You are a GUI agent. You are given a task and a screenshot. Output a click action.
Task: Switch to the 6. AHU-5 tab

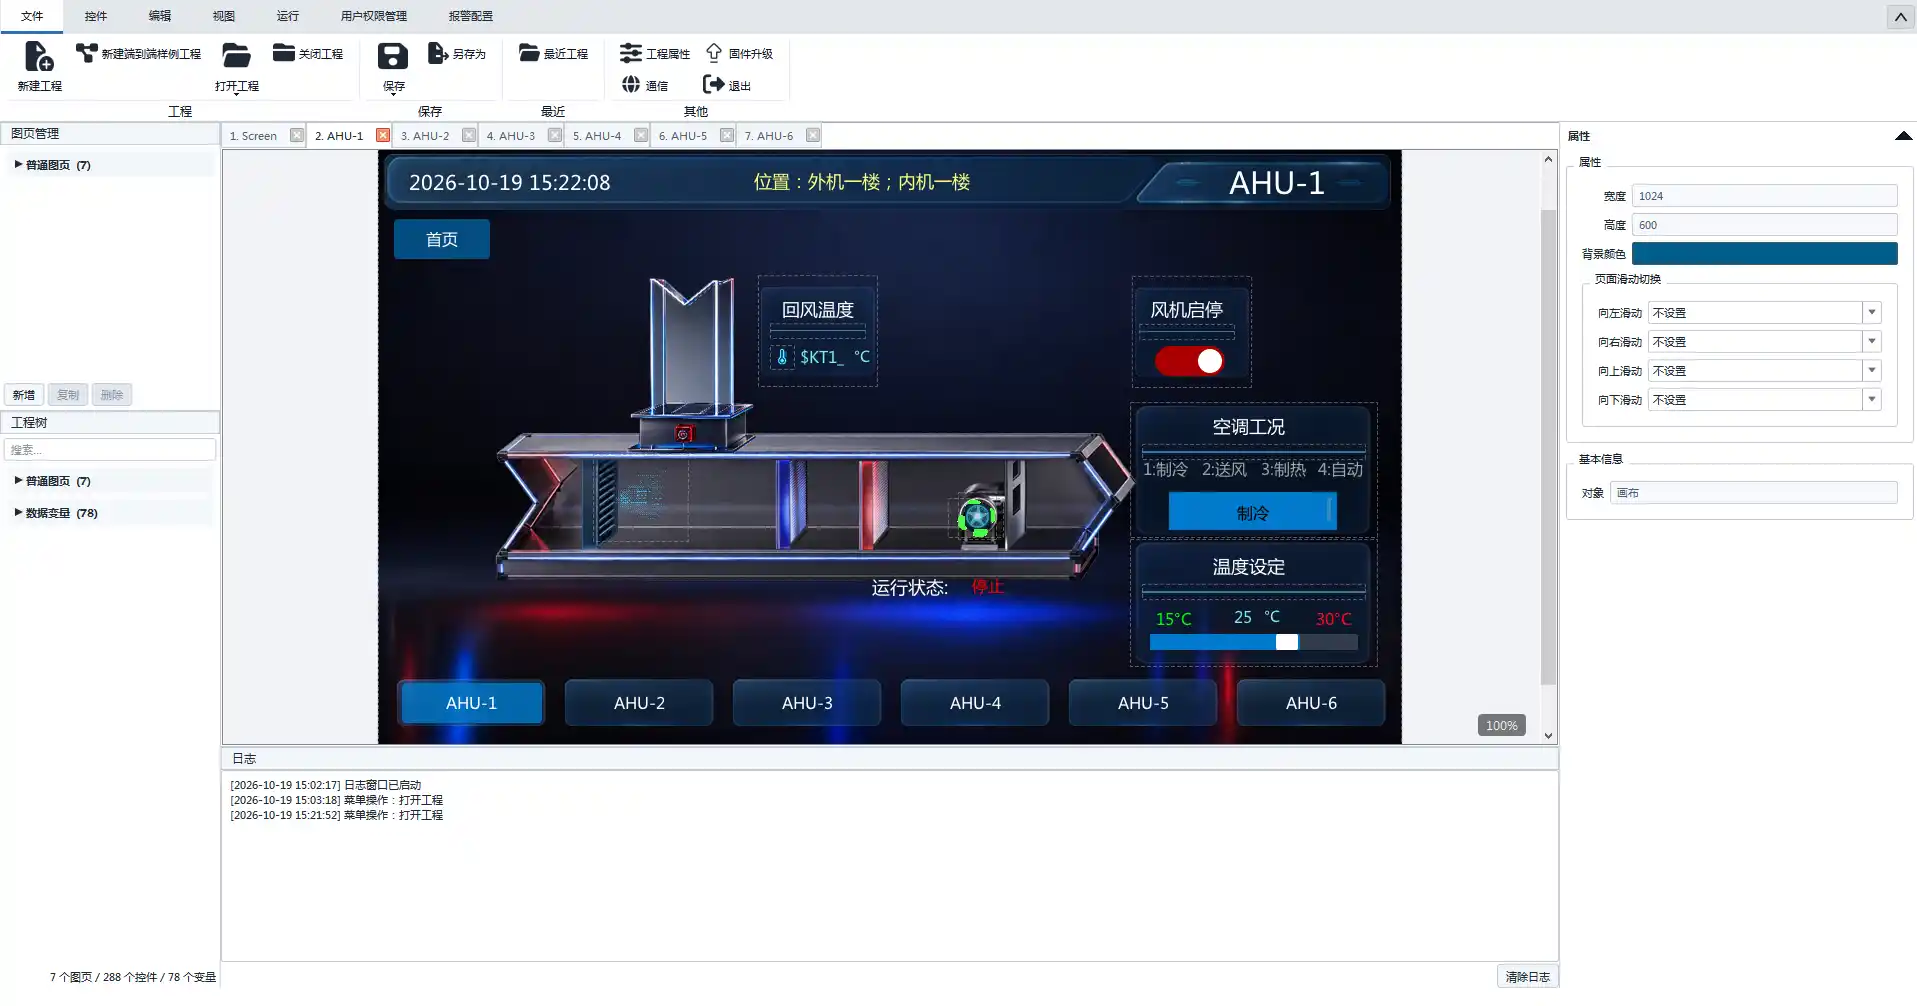coord(683,135)
